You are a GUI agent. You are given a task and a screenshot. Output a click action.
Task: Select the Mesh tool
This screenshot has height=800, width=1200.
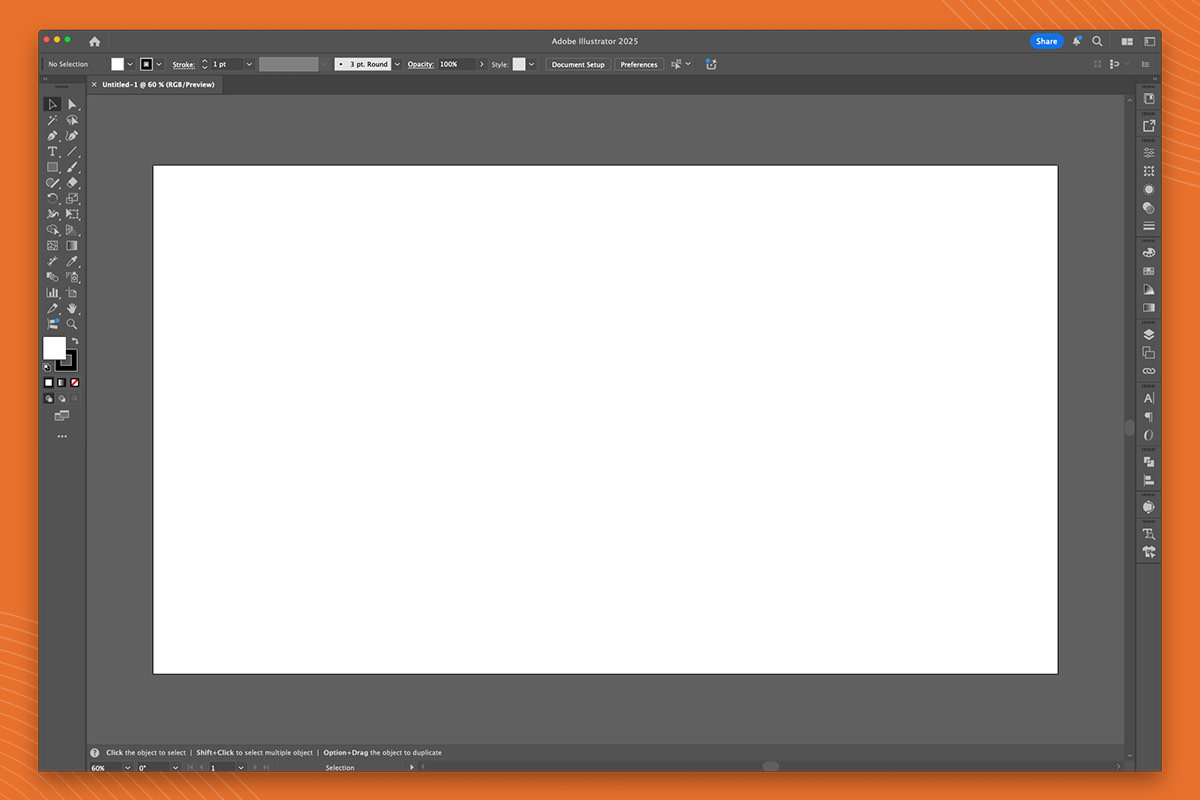[53, 245]
